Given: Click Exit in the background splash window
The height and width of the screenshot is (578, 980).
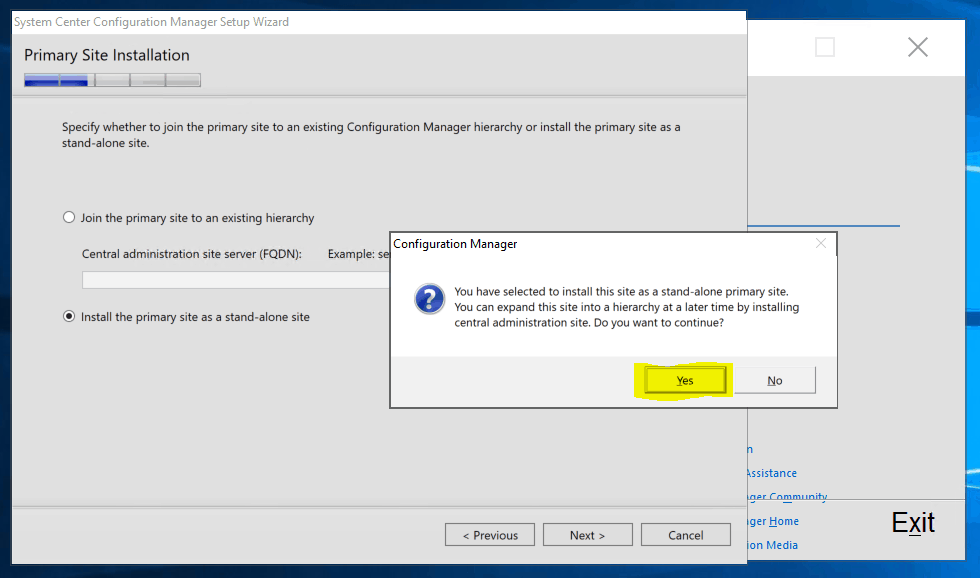Looking at the screenshot, I should (912, 522).
